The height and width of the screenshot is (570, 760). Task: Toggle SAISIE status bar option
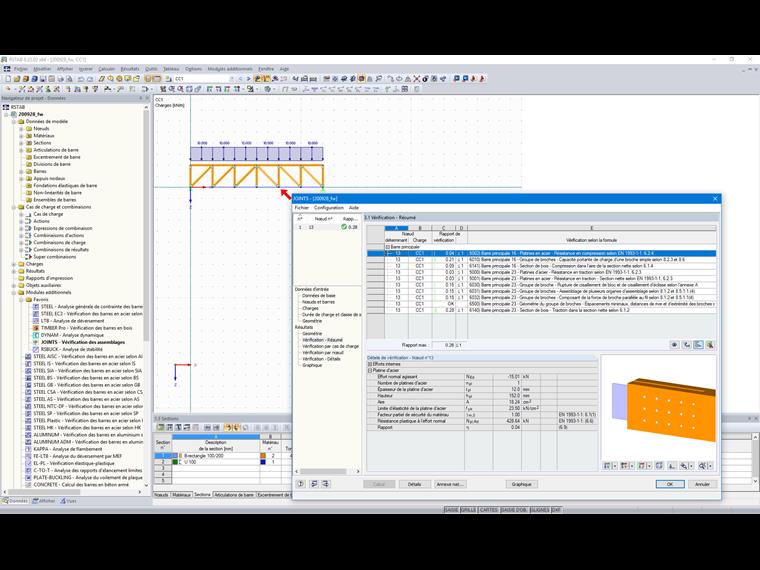coord(451,510)
